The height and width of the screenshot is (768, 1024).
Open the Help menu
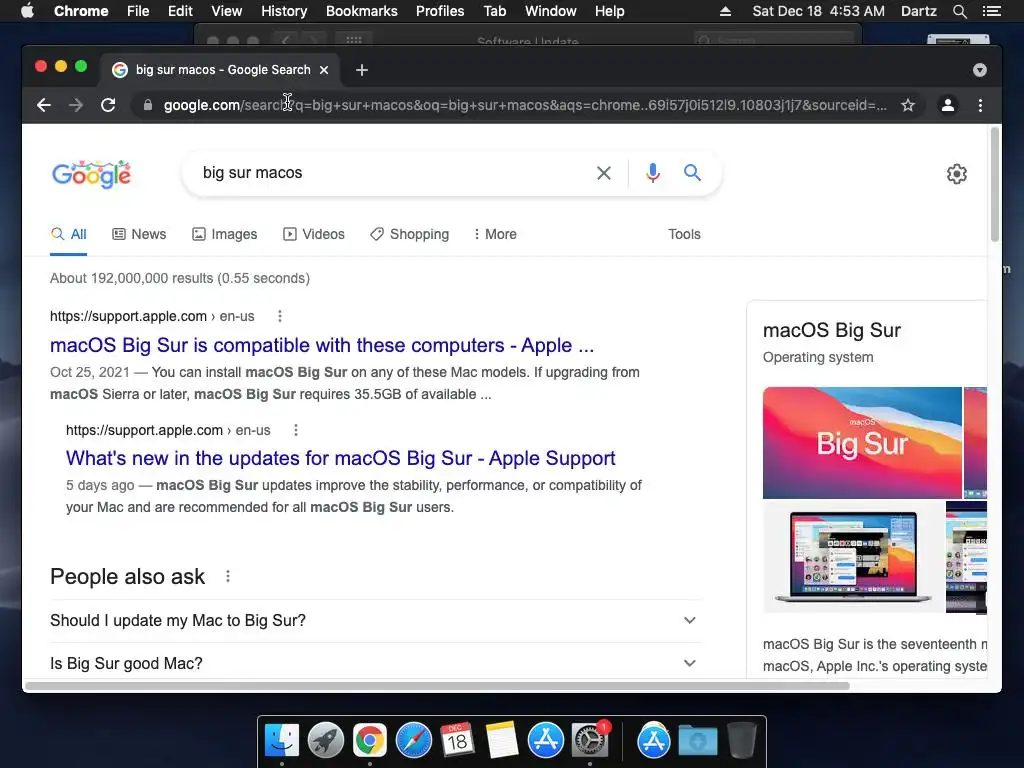[609, 11]
